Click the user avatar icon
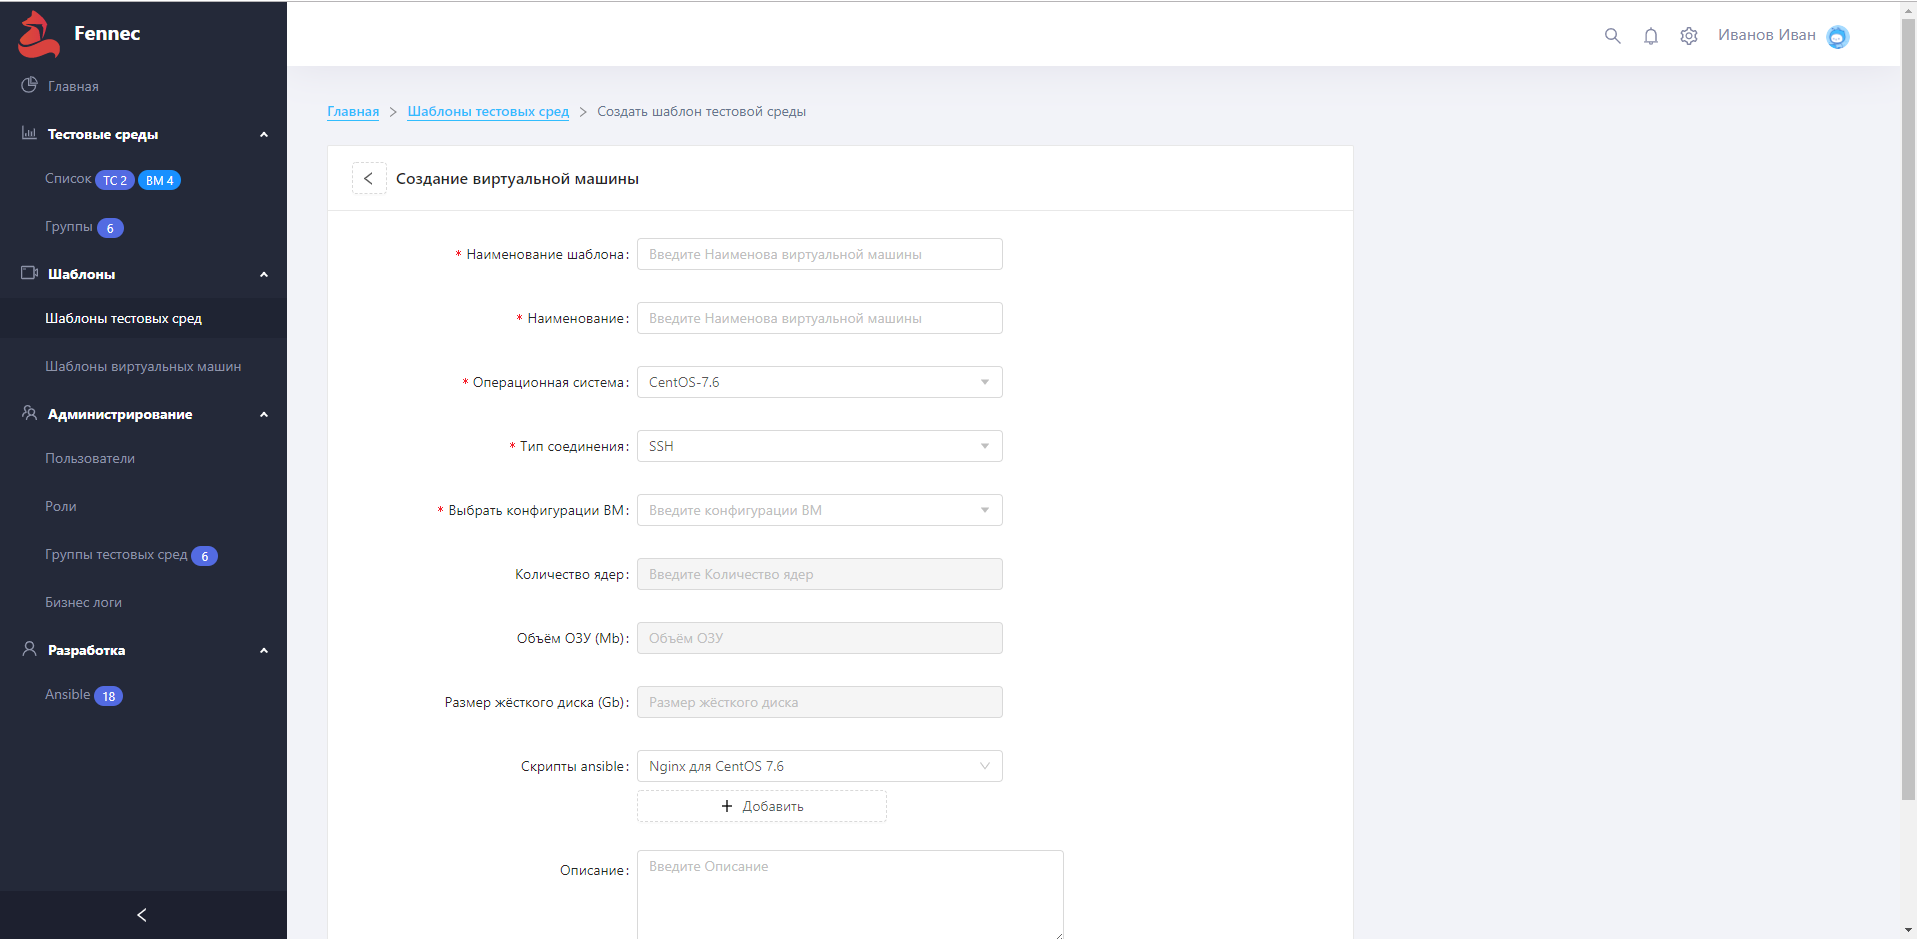 [x=1838, y=37]
